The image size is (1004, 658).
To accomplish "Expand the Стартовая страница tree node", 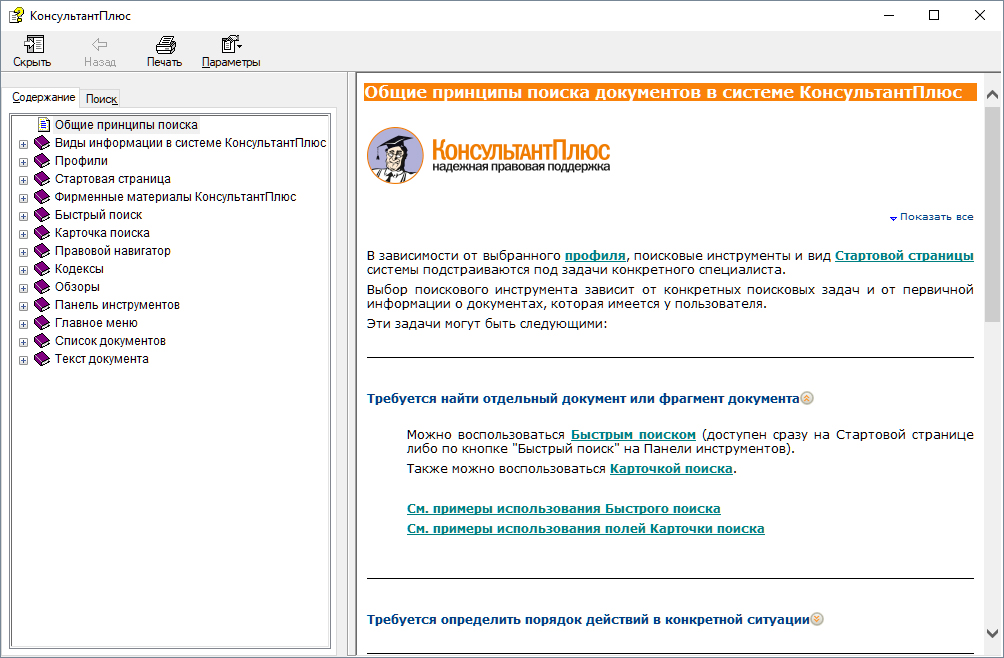I will point(23,181).
